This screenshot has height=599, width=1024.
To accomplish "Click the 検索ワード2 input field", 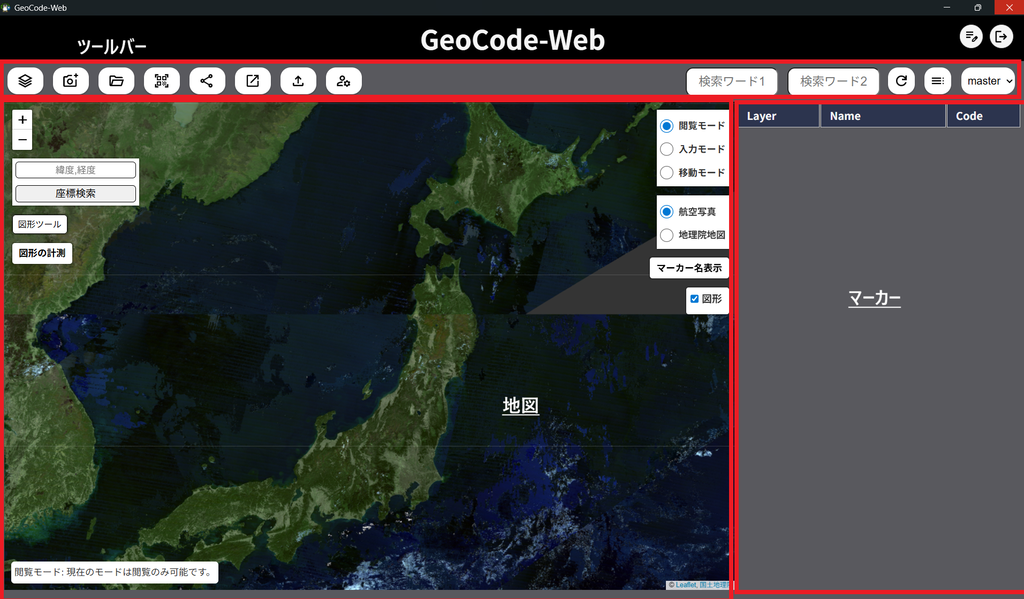I will point(834,82).
